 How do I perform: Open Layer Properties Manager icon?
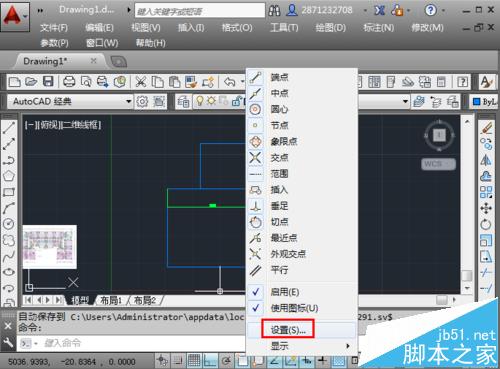point(183,101)
